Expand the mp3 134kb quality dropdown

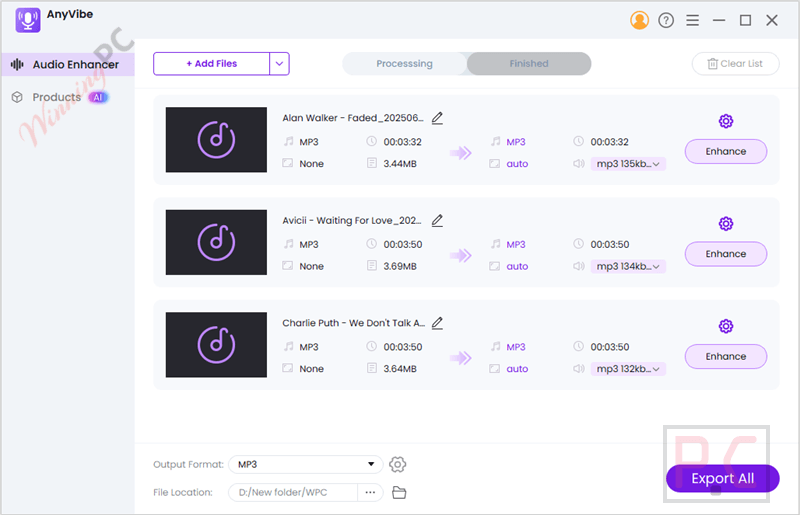click(628, 266)
